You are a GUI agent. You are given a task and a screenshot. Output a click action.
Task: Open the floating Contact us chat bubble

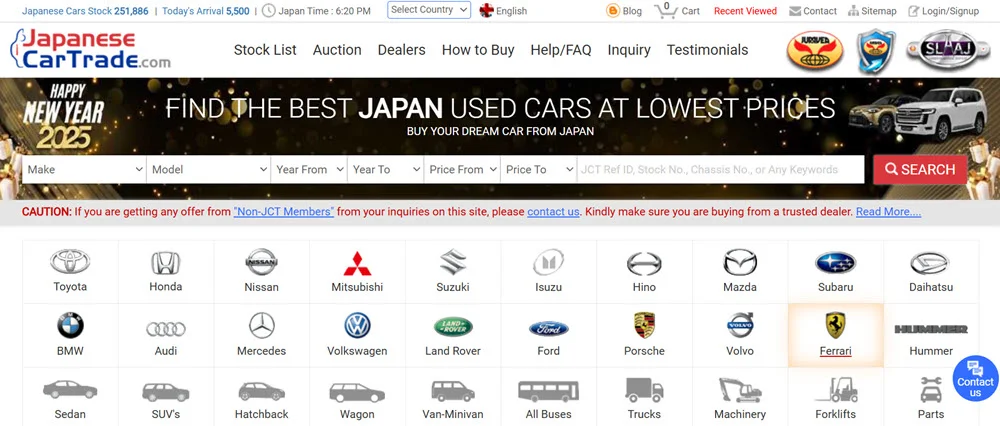tap(975, 379)
